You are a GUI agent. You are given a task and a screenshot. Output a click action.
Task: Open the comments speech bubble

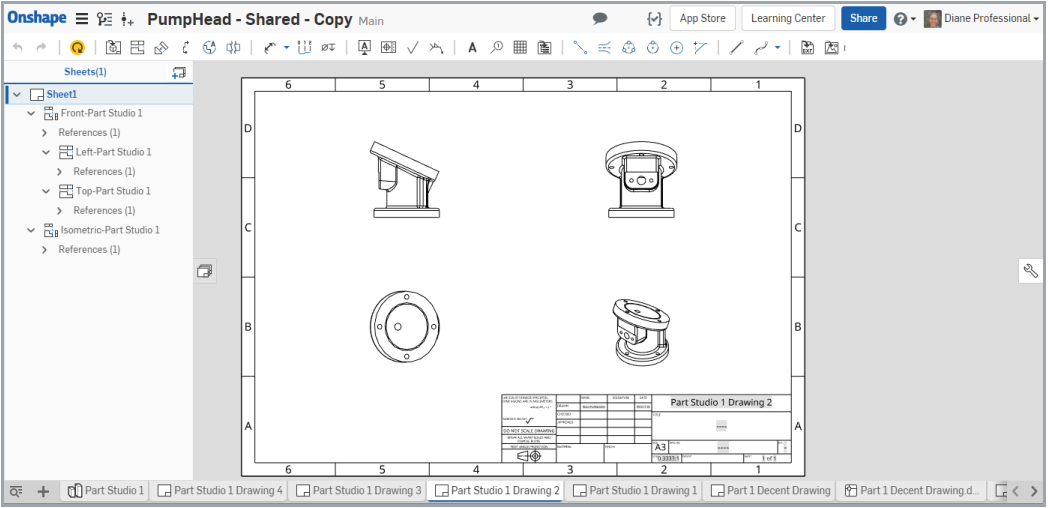point(600,18)
